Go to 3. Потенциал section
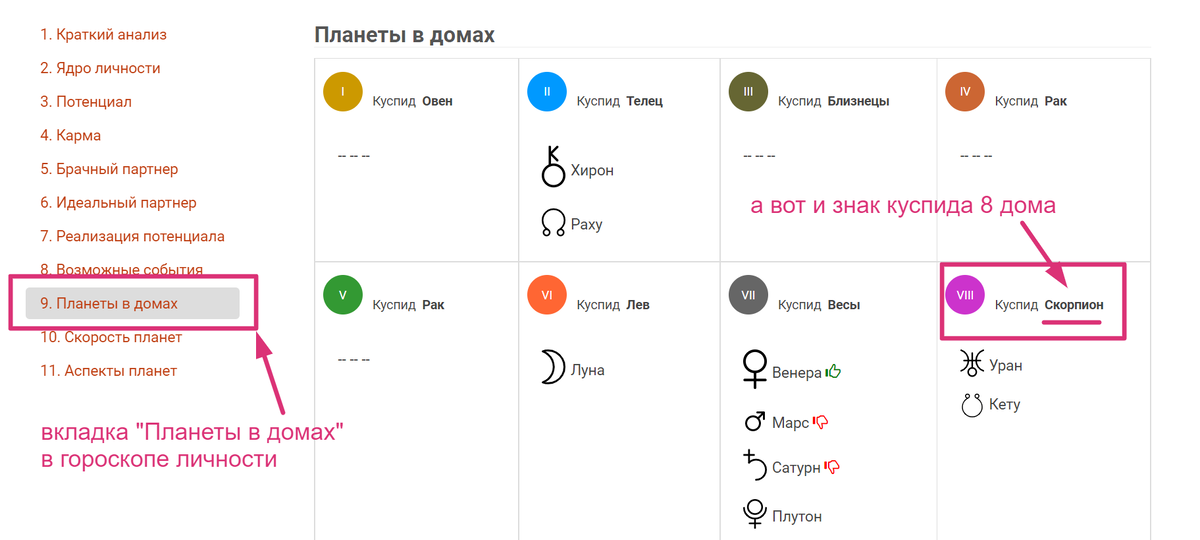 [86, 102]
